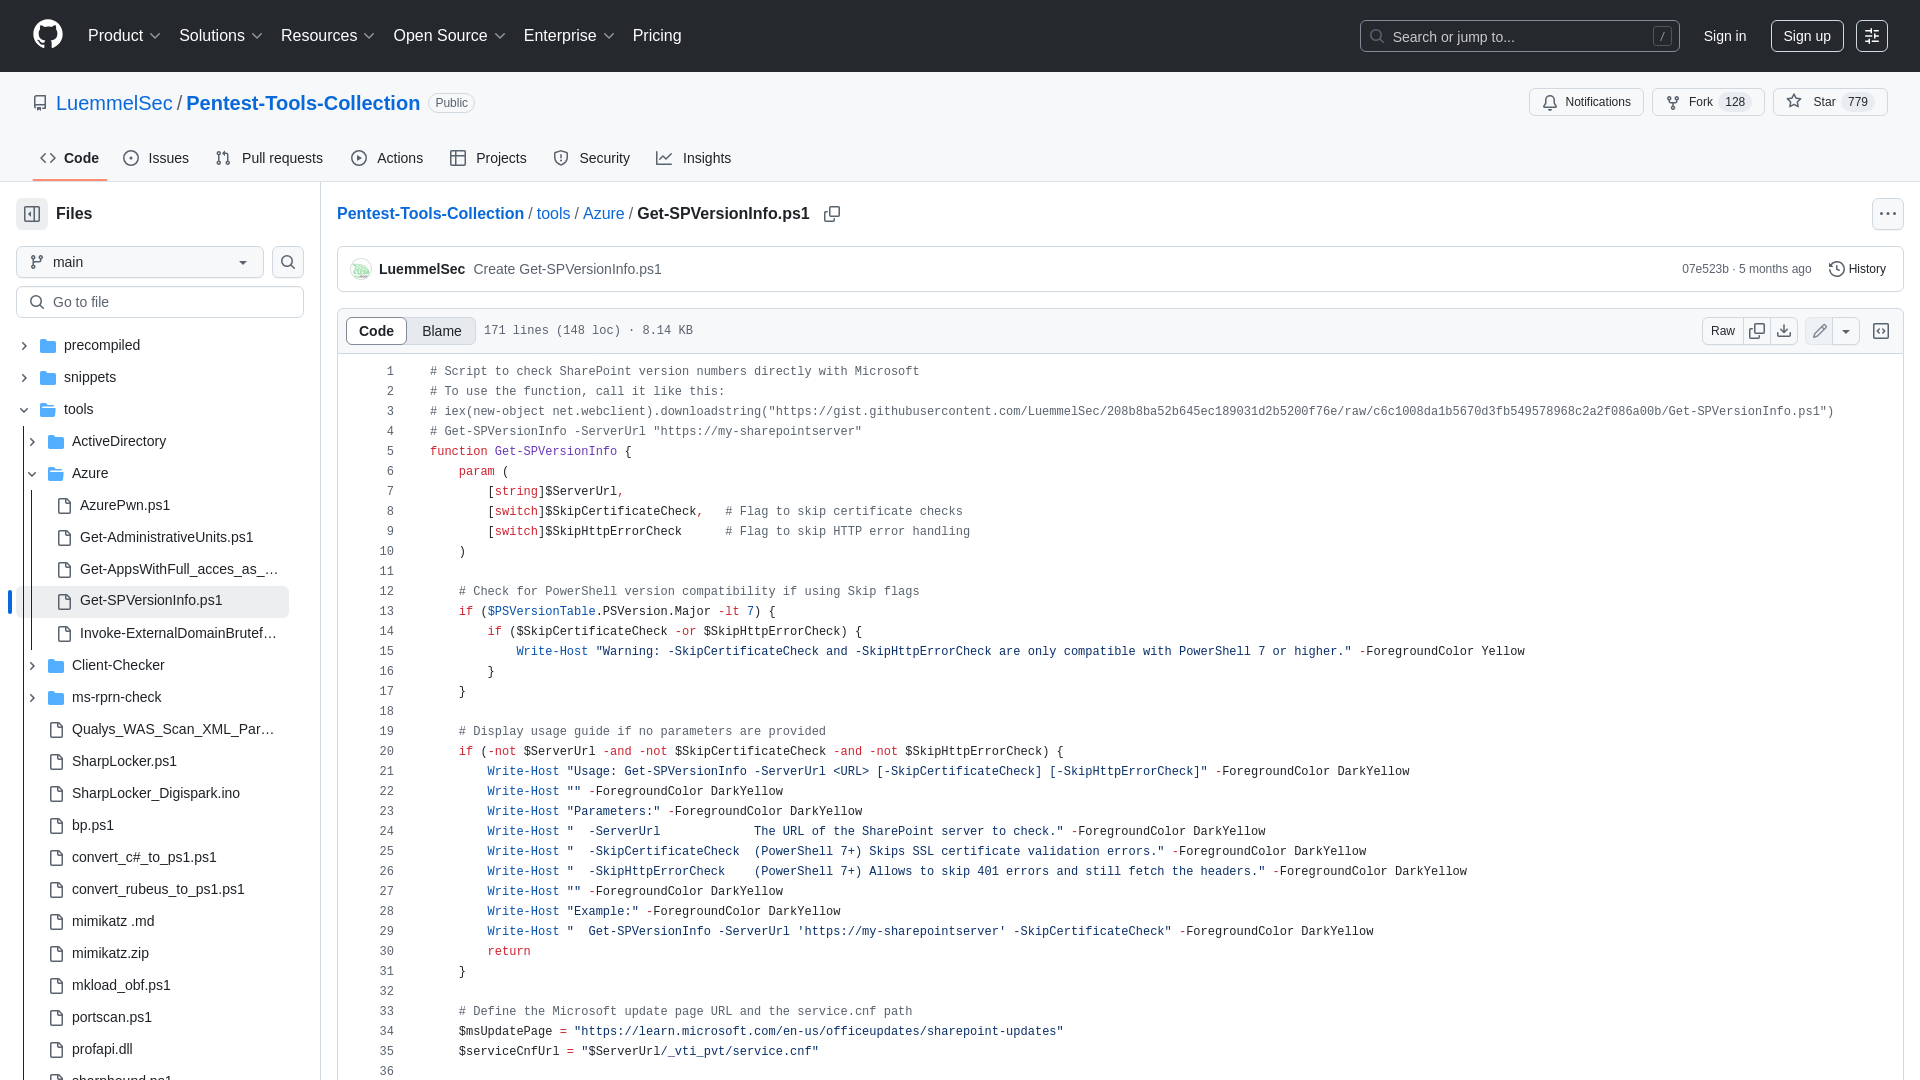The width and height of the screenshot is (1920, 1080).
Task: Collapse the Files side panel
Action: pyautogui.click(x=32, y=214)
